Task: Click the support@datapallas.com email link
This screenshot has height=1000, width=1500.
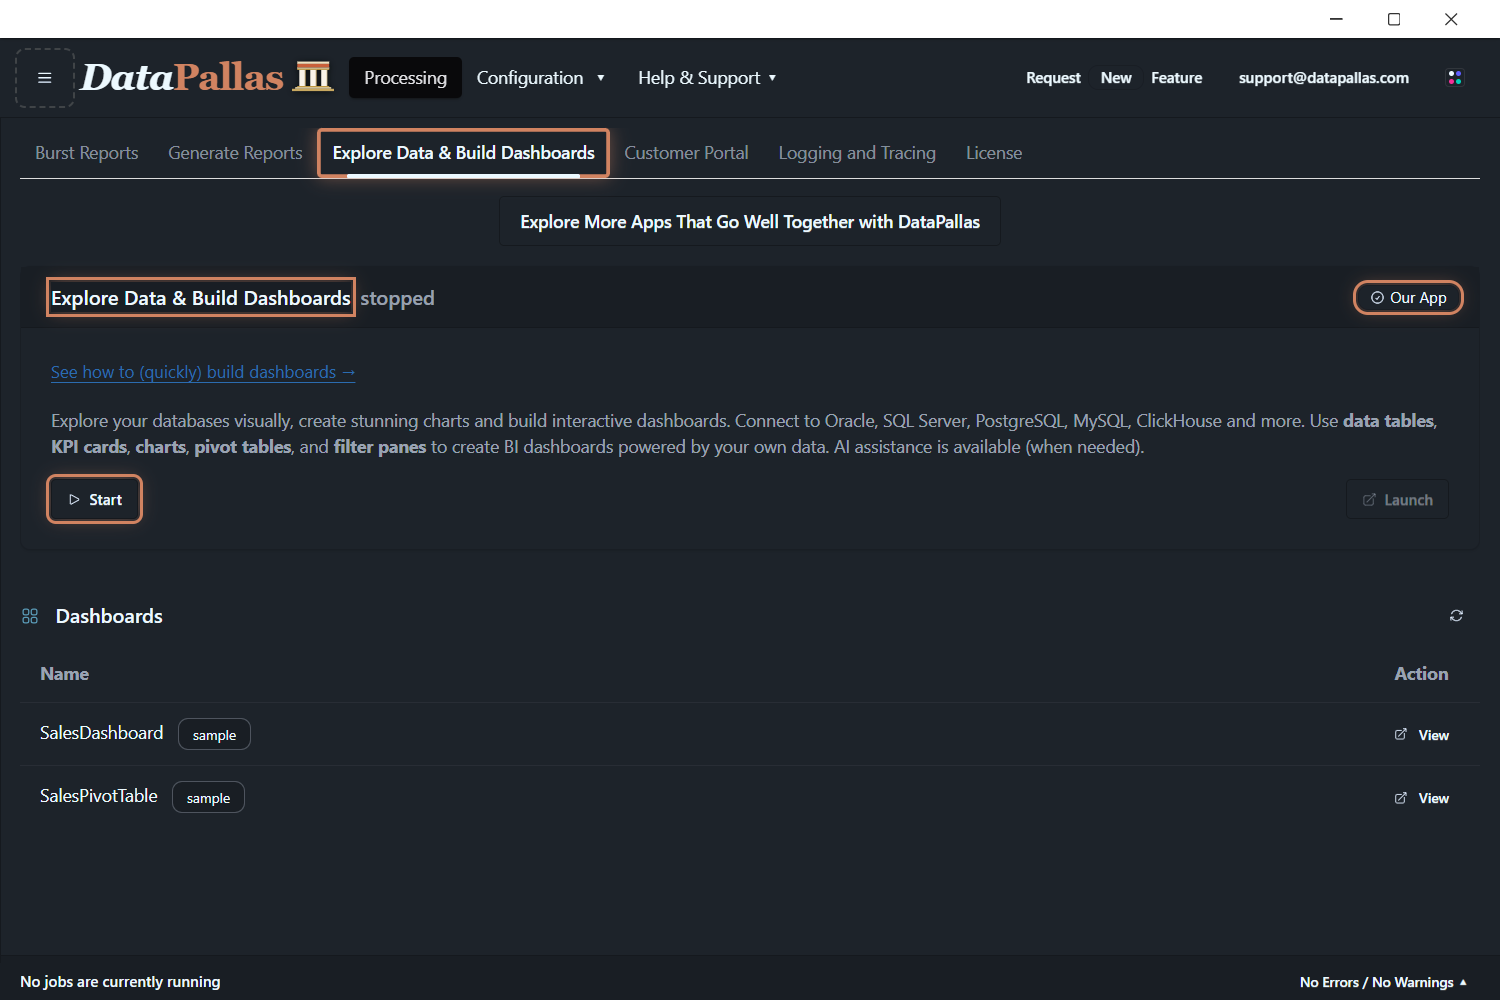Action: click(x=1324, y=78)
